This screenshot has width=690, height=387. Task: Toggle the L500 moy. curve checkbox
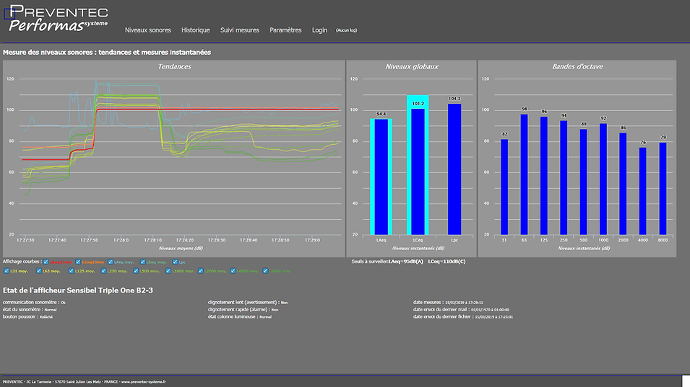coord(136,271)
